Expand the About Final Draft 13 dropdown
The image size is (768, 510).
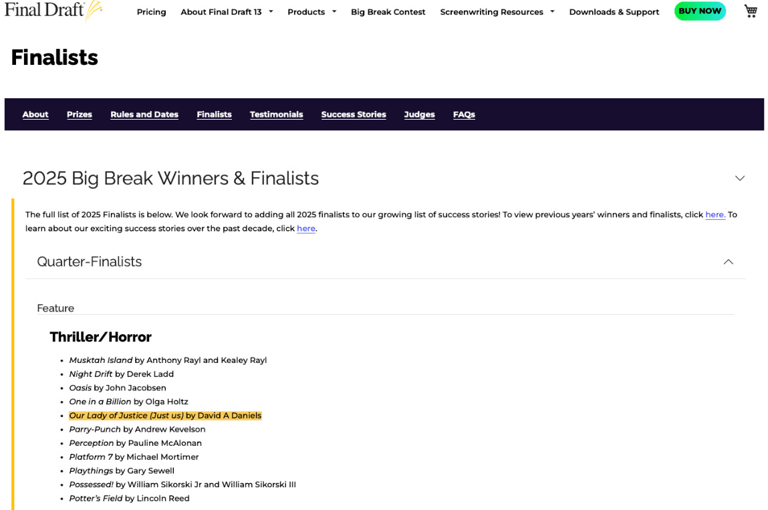pyautogui.click(x=227, y=12)
